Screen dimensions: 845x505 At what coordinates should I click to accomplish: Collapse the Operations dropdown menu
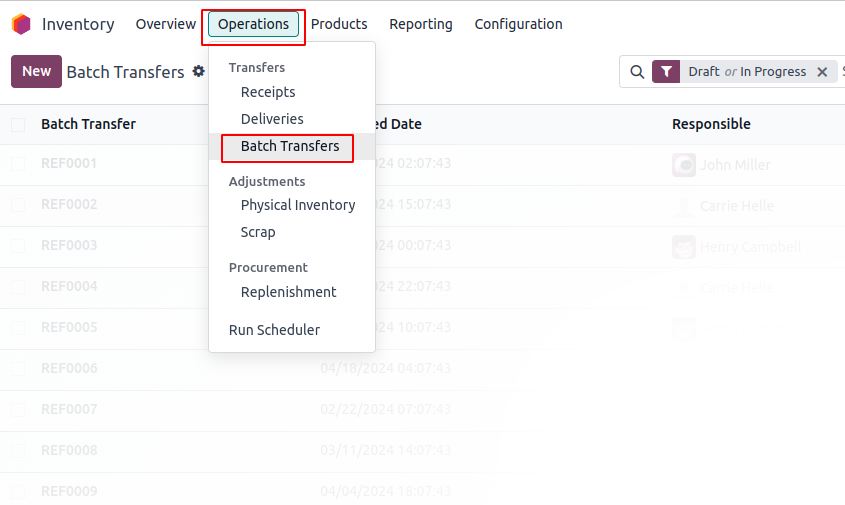253,24
